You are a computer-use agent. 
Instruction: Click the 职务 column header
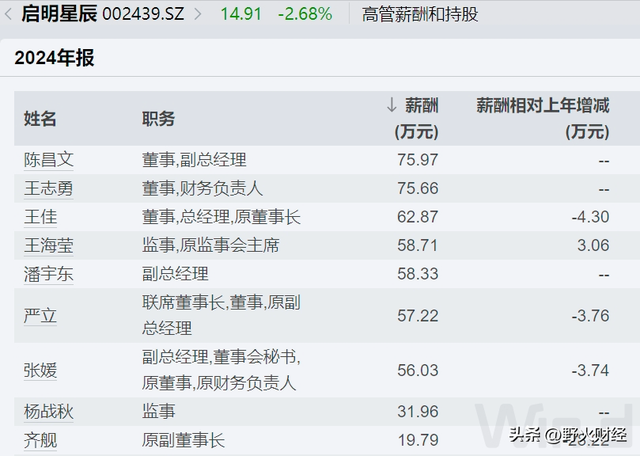click(x=158, y=118)
